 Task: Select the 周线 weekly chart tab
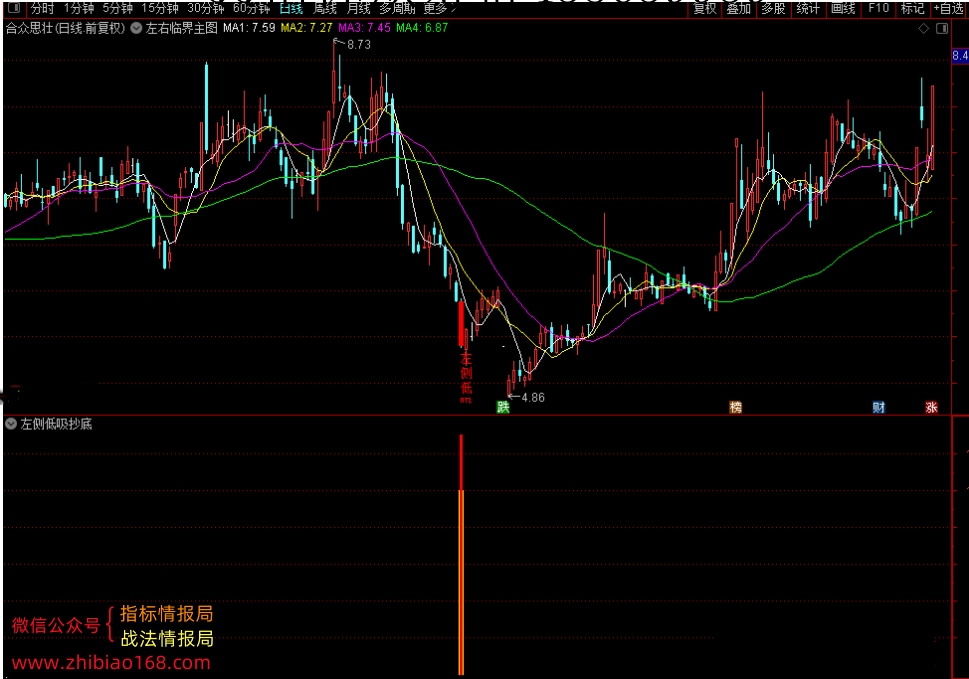pyautogui.click(x=324, y=9)
